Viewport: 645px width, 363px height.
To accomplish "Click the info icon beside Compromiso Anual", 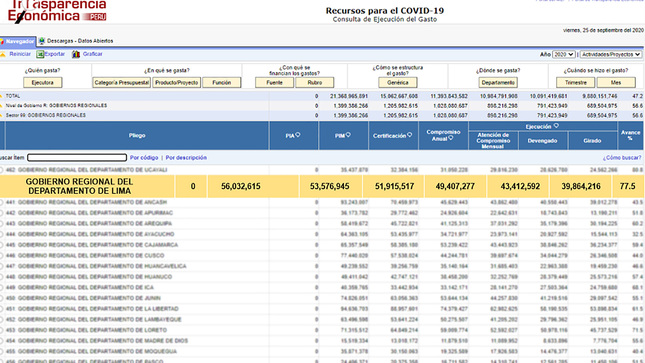I will point(450,138).
